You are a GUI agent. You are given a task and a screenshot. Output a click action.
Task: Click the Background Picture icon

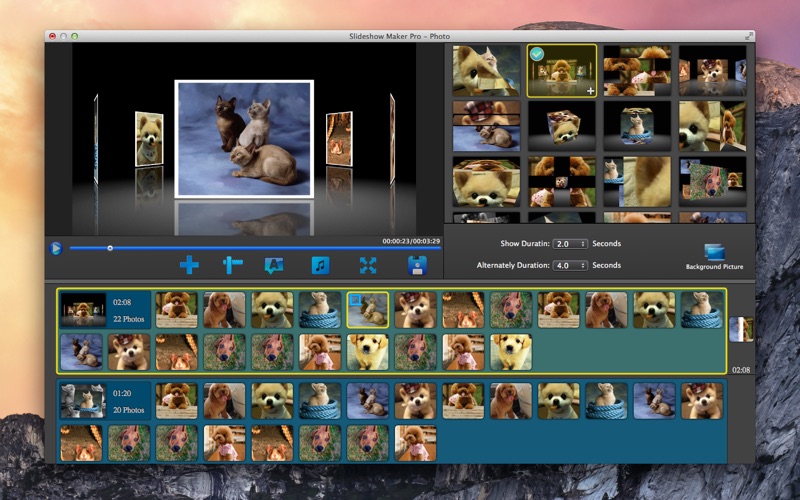pyautogui.click(x=714, y=253)
